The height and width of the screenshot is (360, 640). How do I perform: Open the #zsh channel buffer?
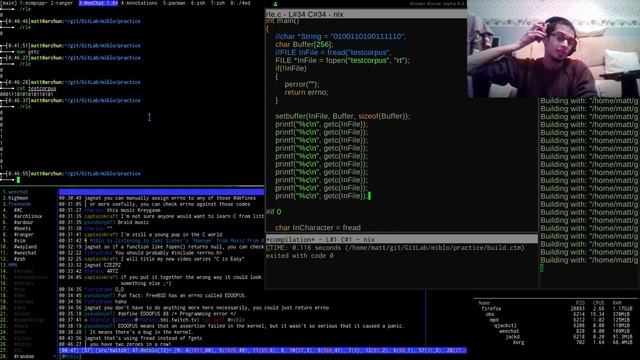coord(20,259)
